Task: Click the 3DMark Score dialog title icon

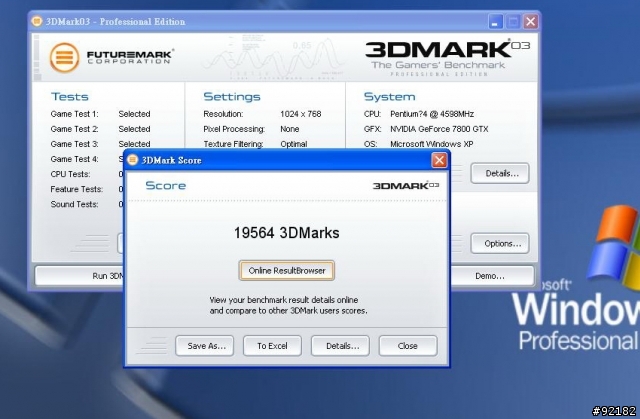Action: pyautogui.click(x=132, y=160)
